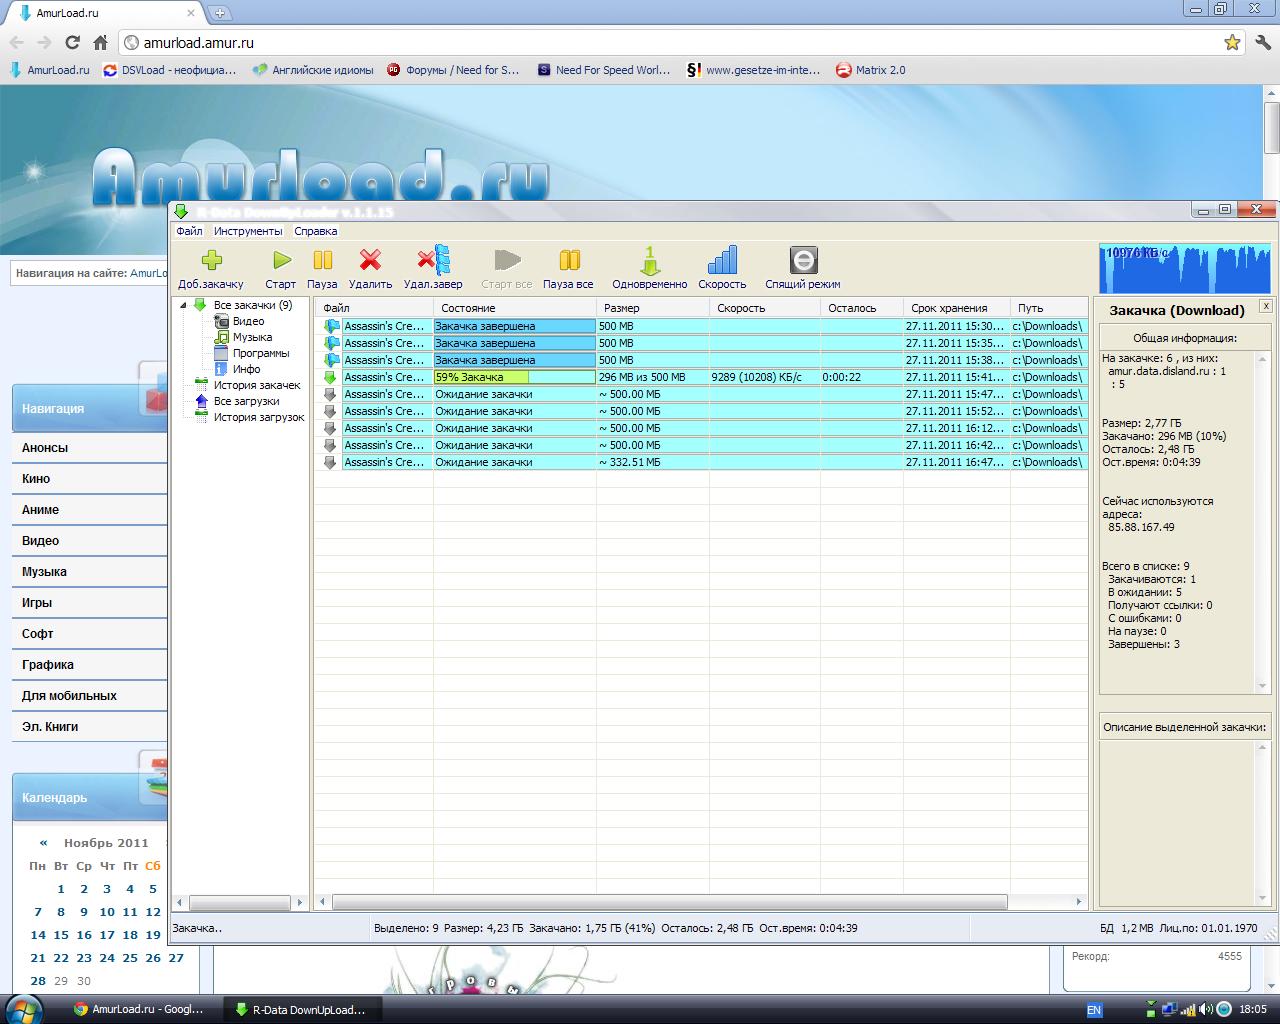The height and width of the screenshot is (1024, 1280).
Task: Open Аниме link in website navigation
Action: click(40, 510)
